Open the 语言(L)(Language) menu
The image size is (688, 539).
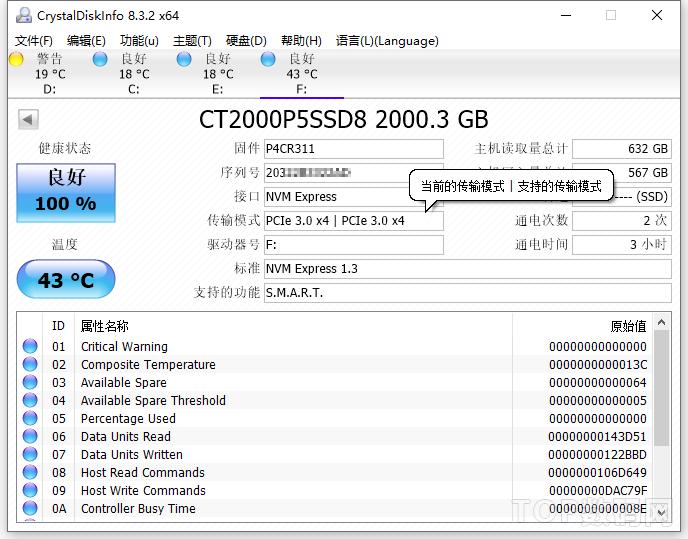(387, 41)
